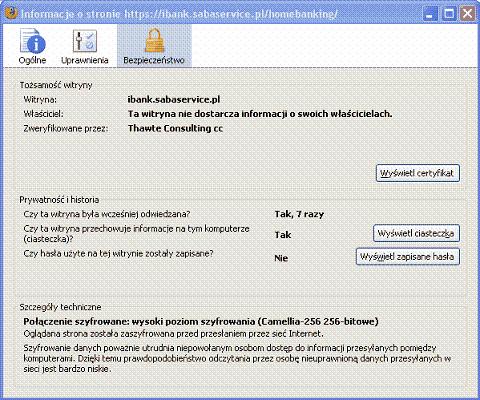Click question about previously visited site

pos(107,214)
